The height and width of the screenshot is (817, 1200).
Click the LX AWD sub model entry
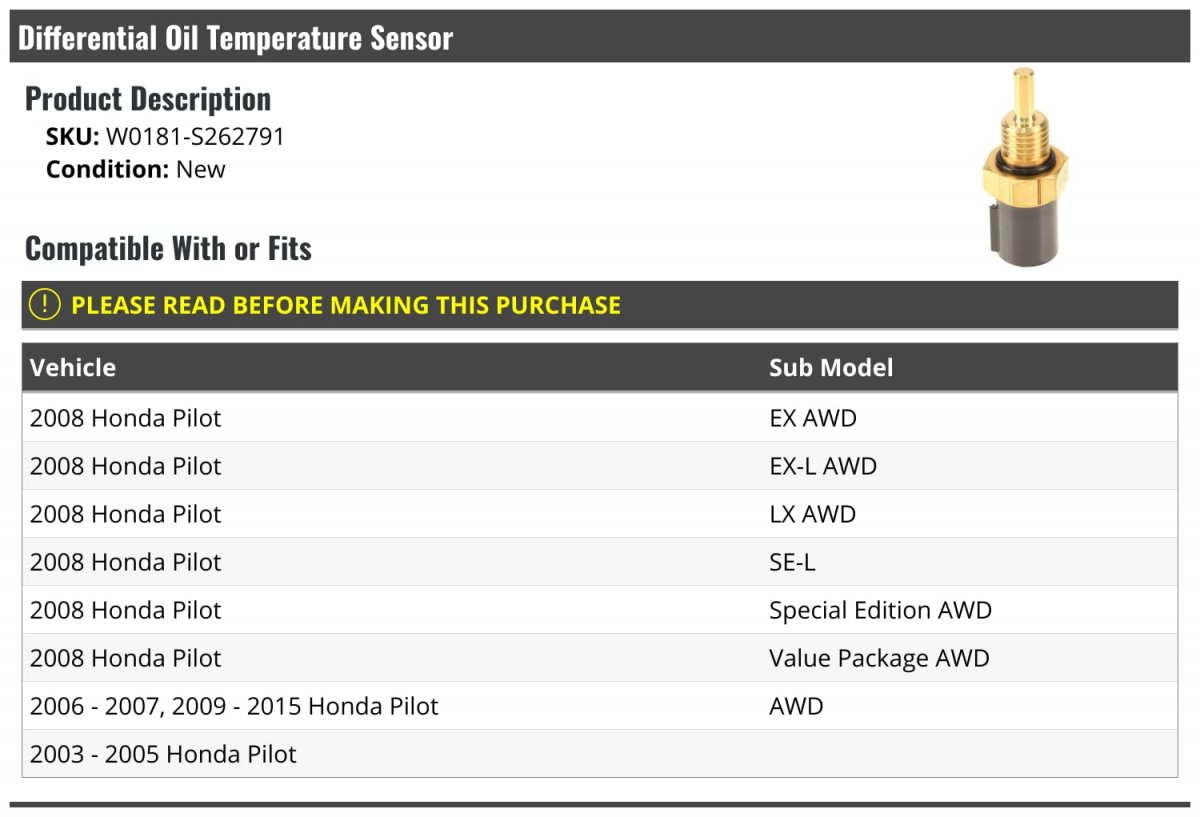pyautogui.click(x=812, y=514)
